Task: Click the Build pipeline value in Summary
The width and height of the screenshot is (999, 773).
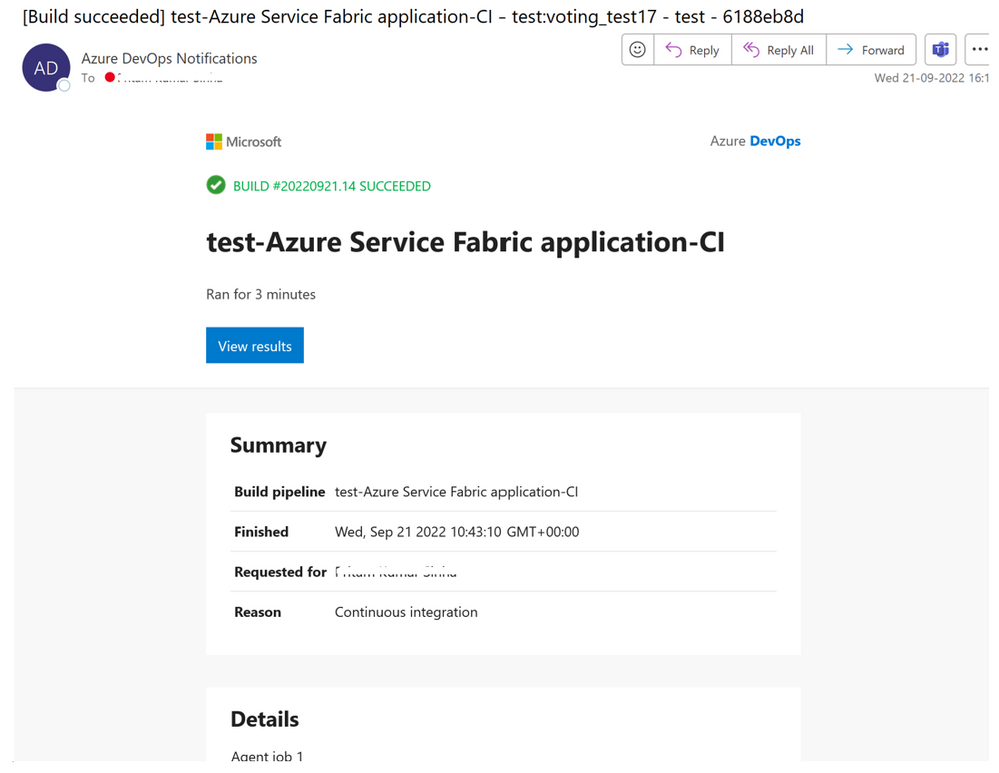Action: (456, 492)
